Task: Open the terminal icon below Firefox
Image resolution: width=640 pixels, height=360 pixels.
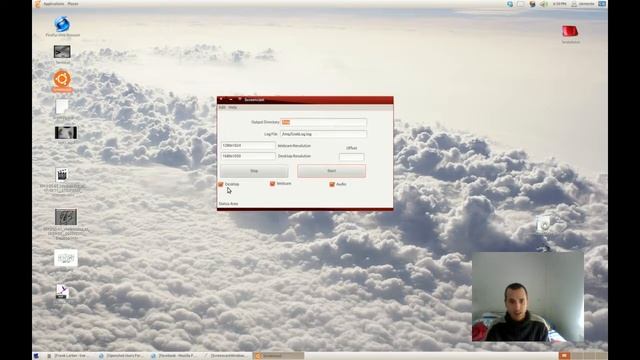Action: tap(62, 52)
